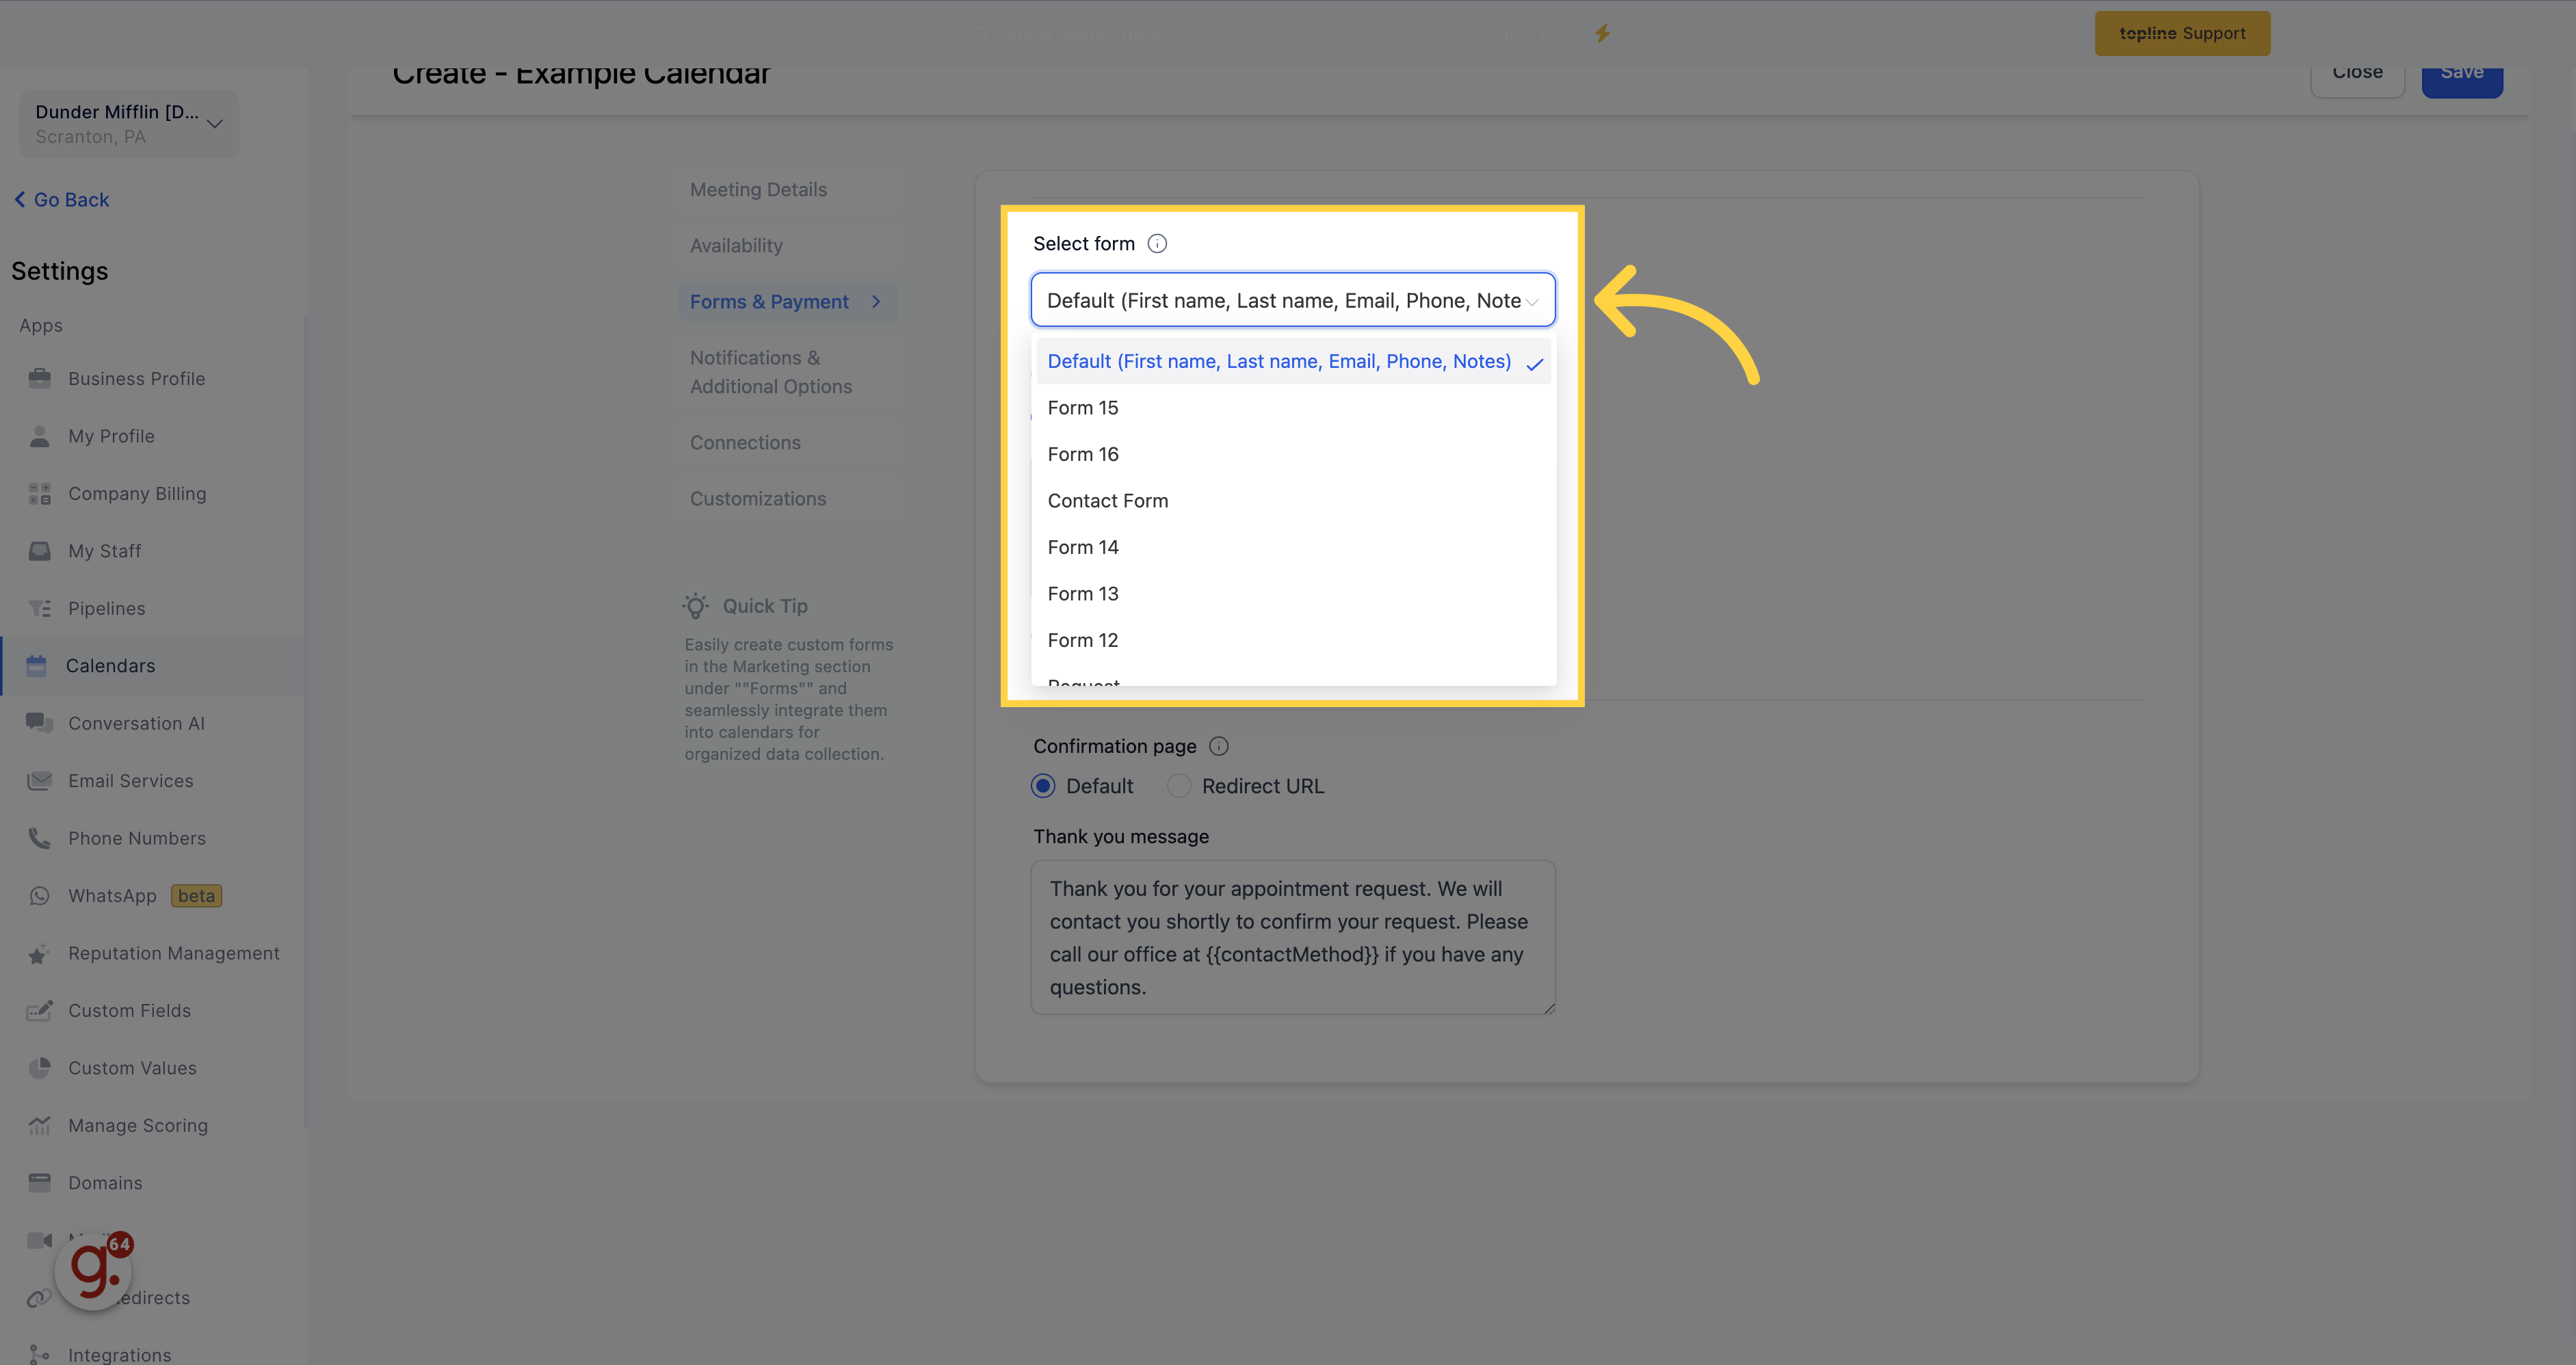Click the My Staff icon
Image resolution: width=2576 pixels, height=1365 pixels.
[x=40, y=551]
